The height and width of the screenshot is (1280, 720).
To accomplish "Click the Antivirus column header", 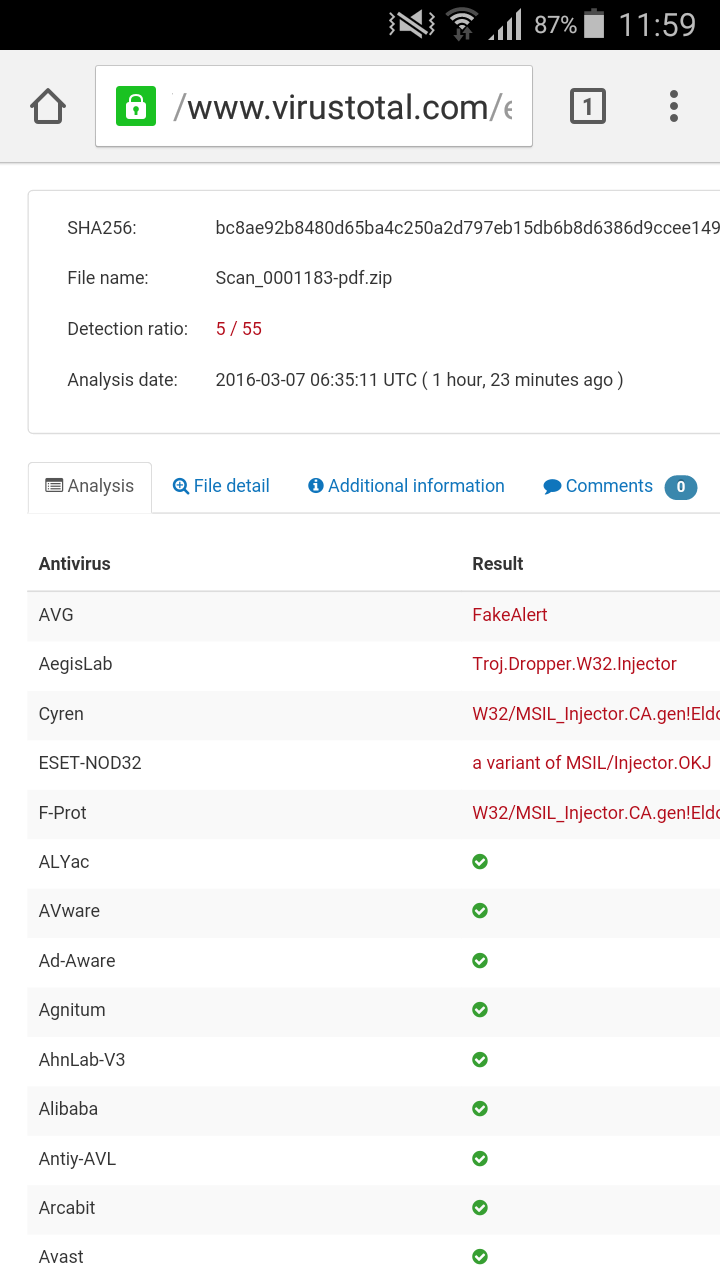I will tap(75, 564).
